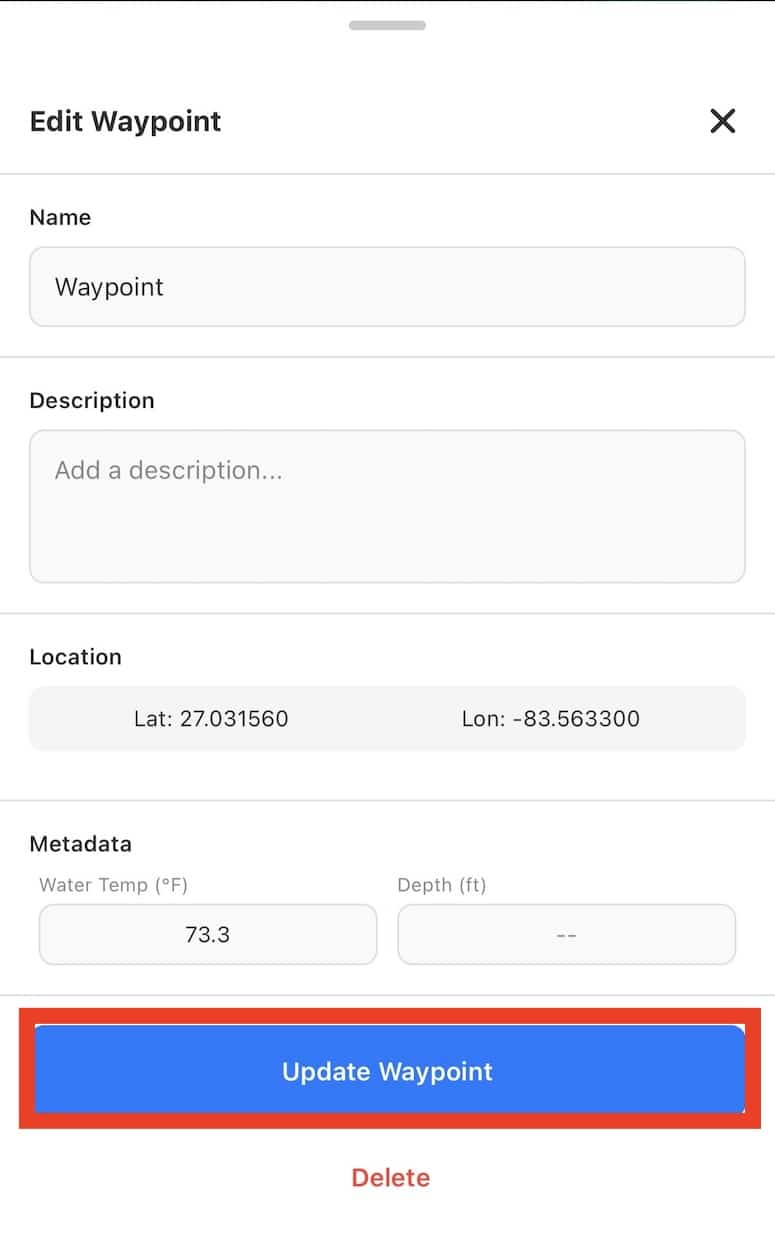The image size is (775, 1250).
Task: Focus the Description text area
Action: pos(387,506)
